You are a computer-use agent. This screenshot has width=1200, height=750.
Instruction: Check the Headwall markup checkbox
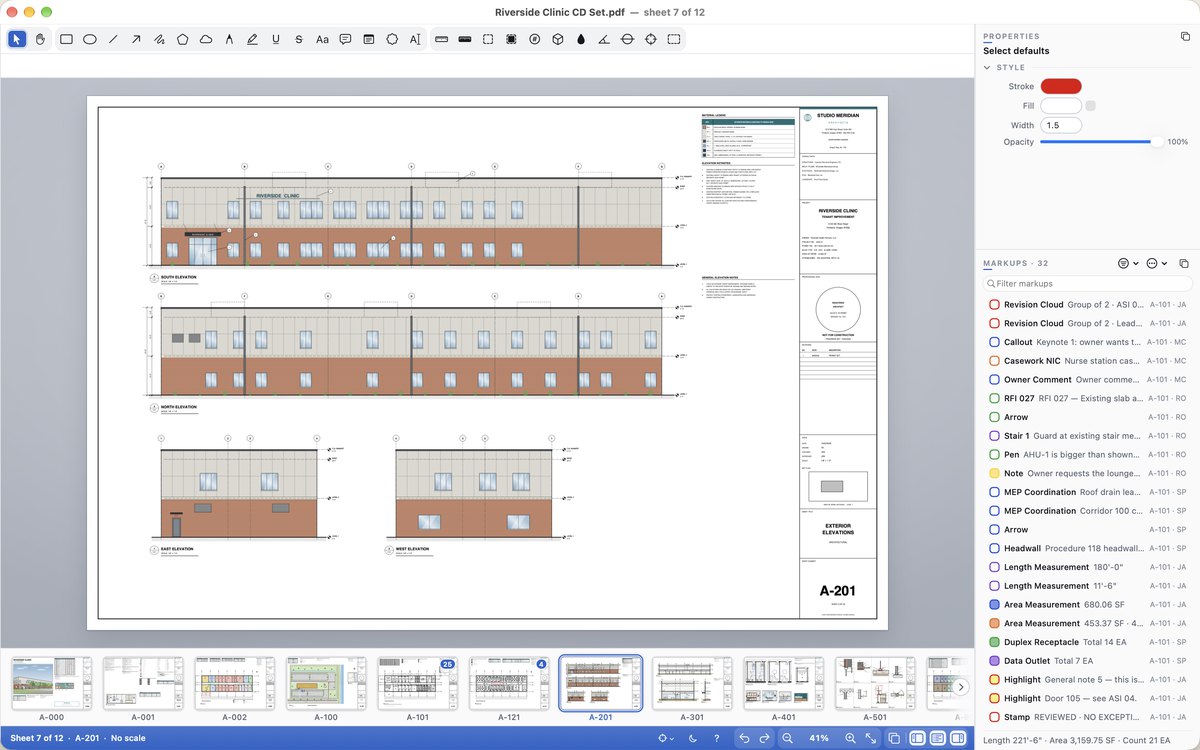click(994, 548)
